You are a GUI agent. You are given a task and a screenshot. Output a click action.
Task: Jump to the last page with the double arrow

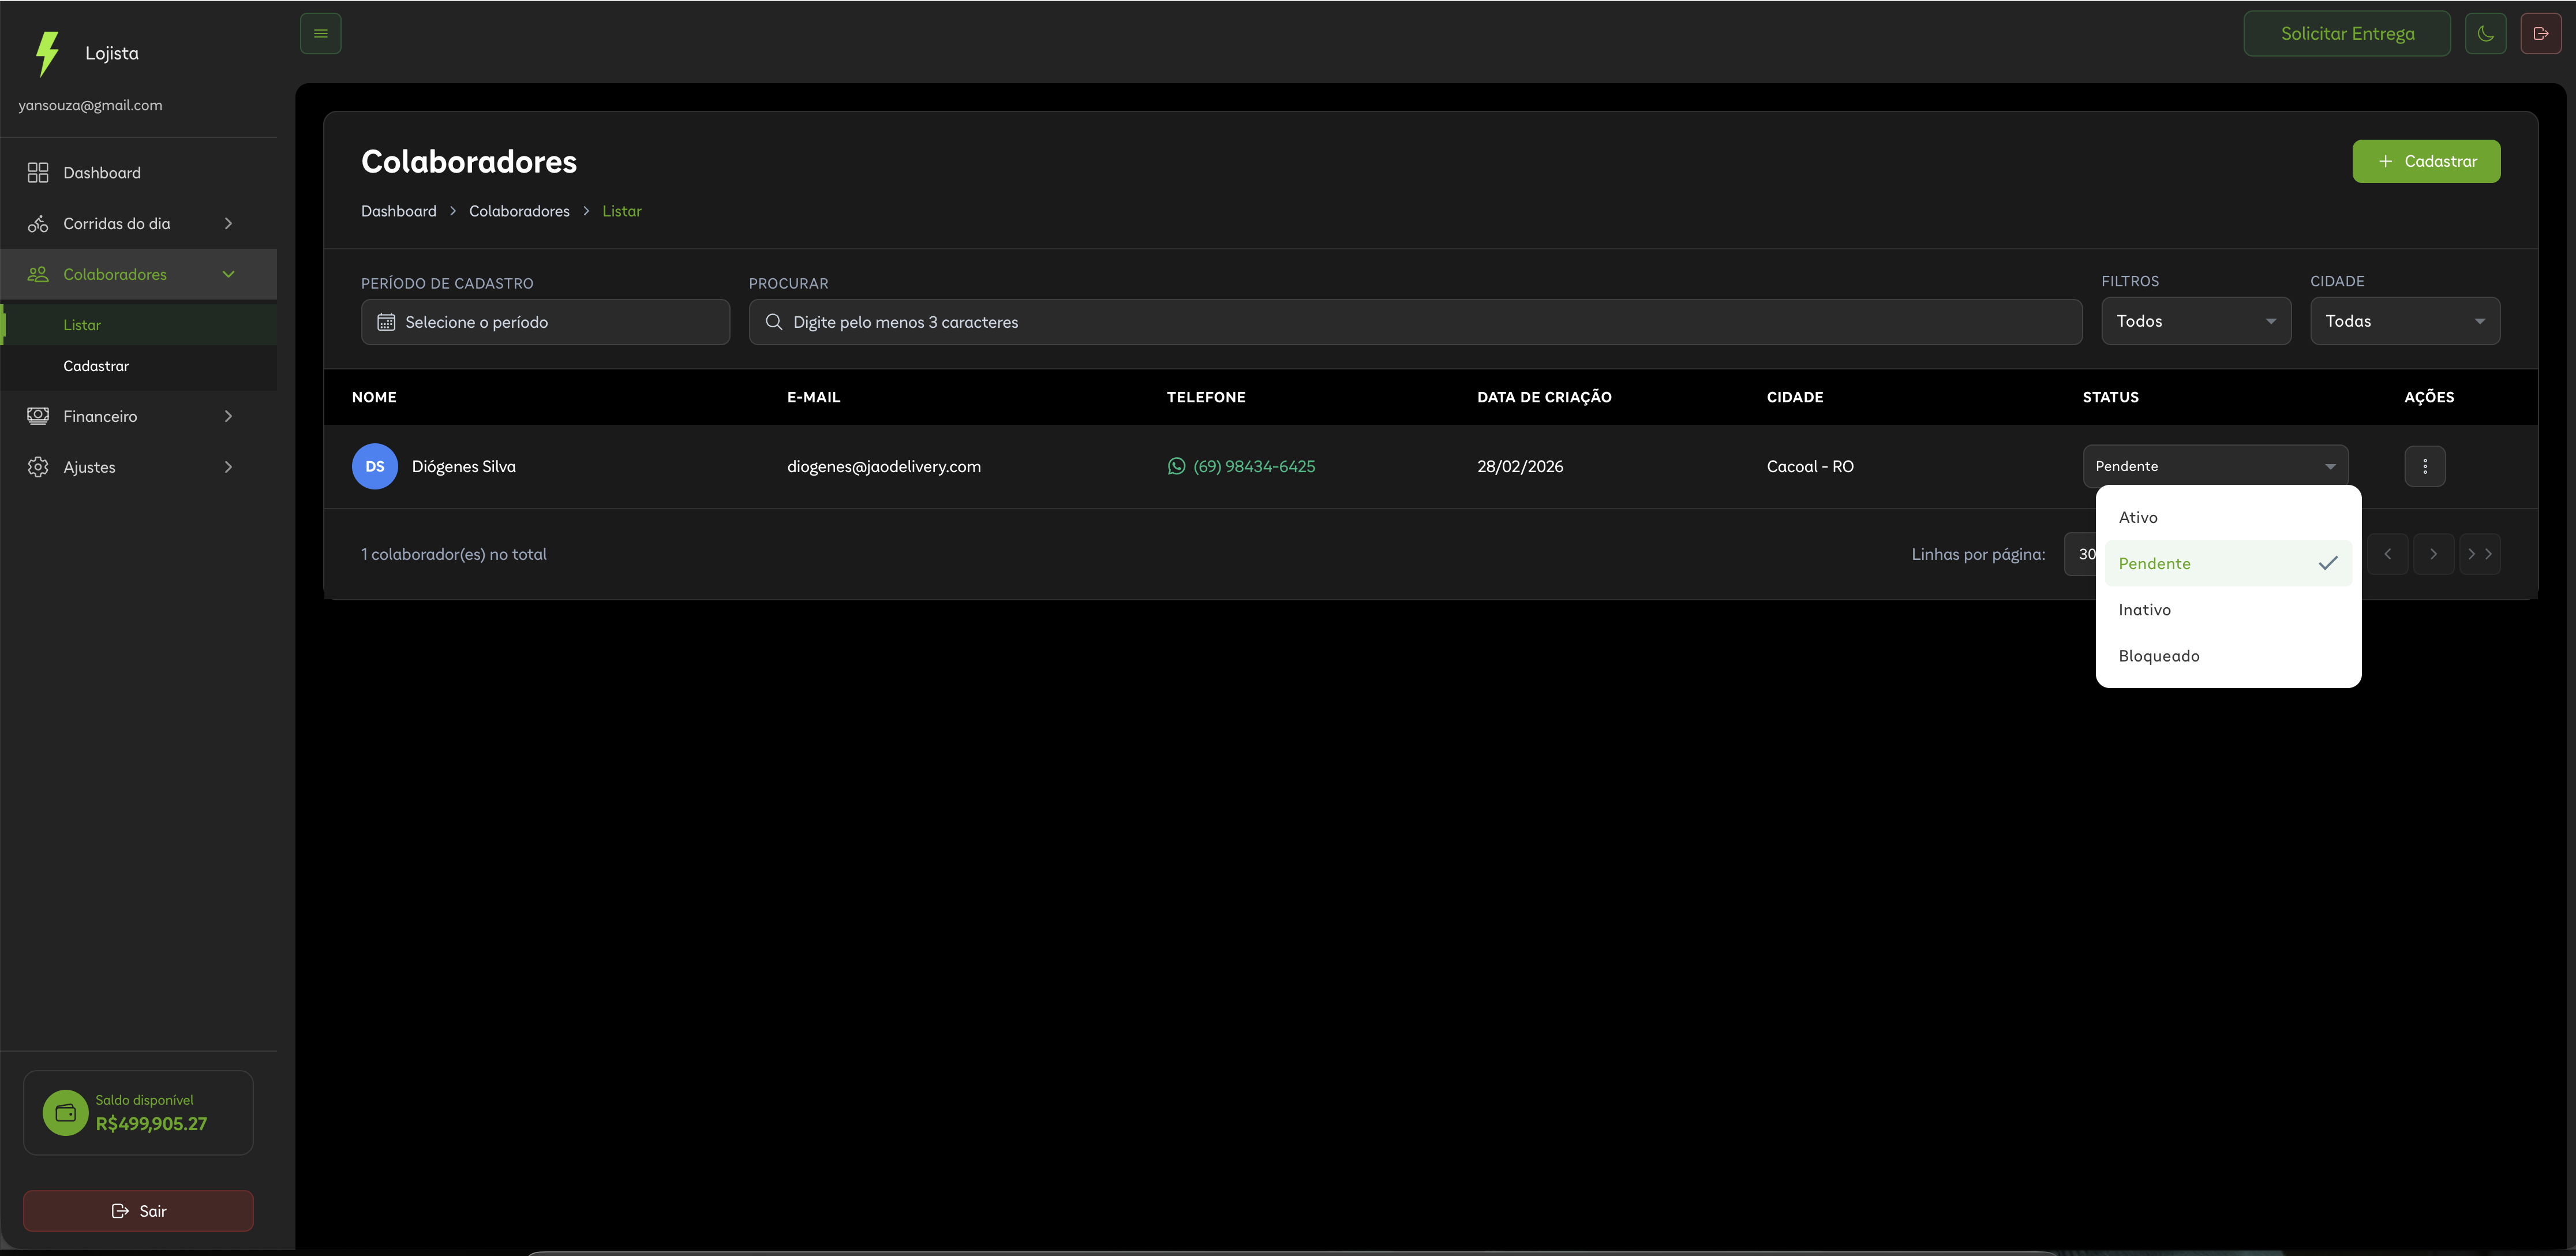[2479, 554]
